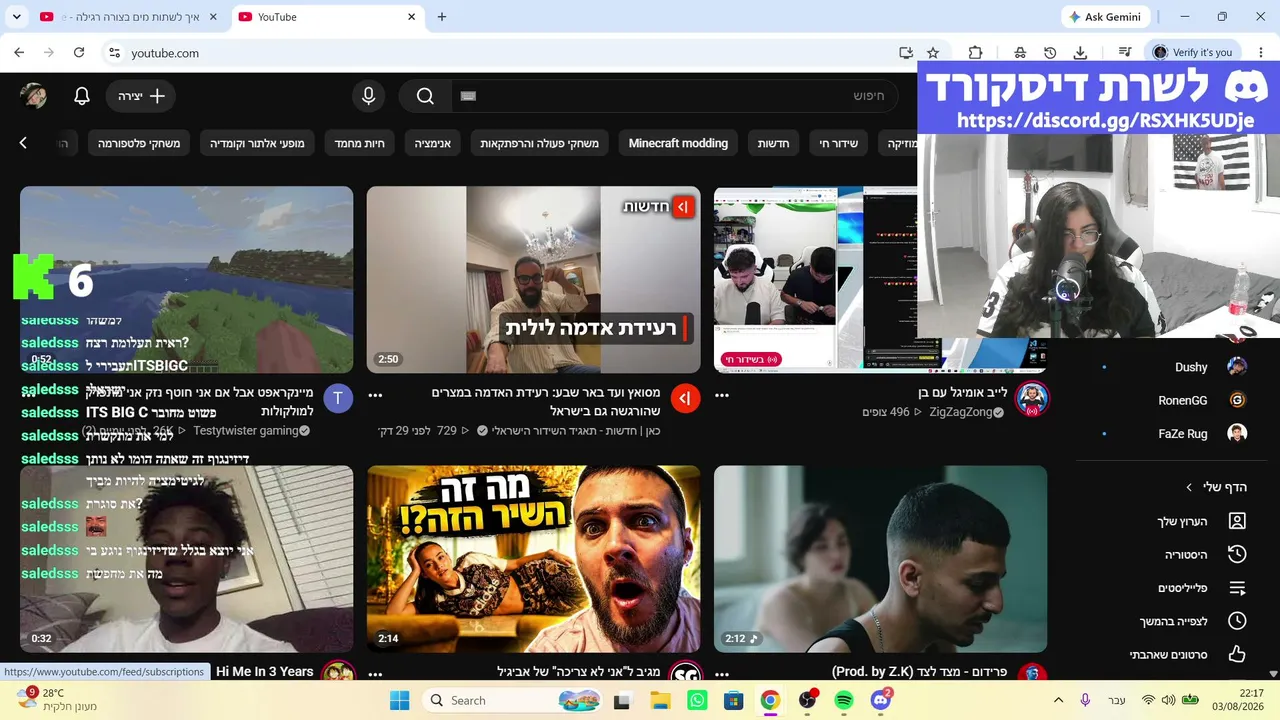Open options menu for the ZigZagZong live stream
Screen dimensions: 1280x720
(722, 395)
